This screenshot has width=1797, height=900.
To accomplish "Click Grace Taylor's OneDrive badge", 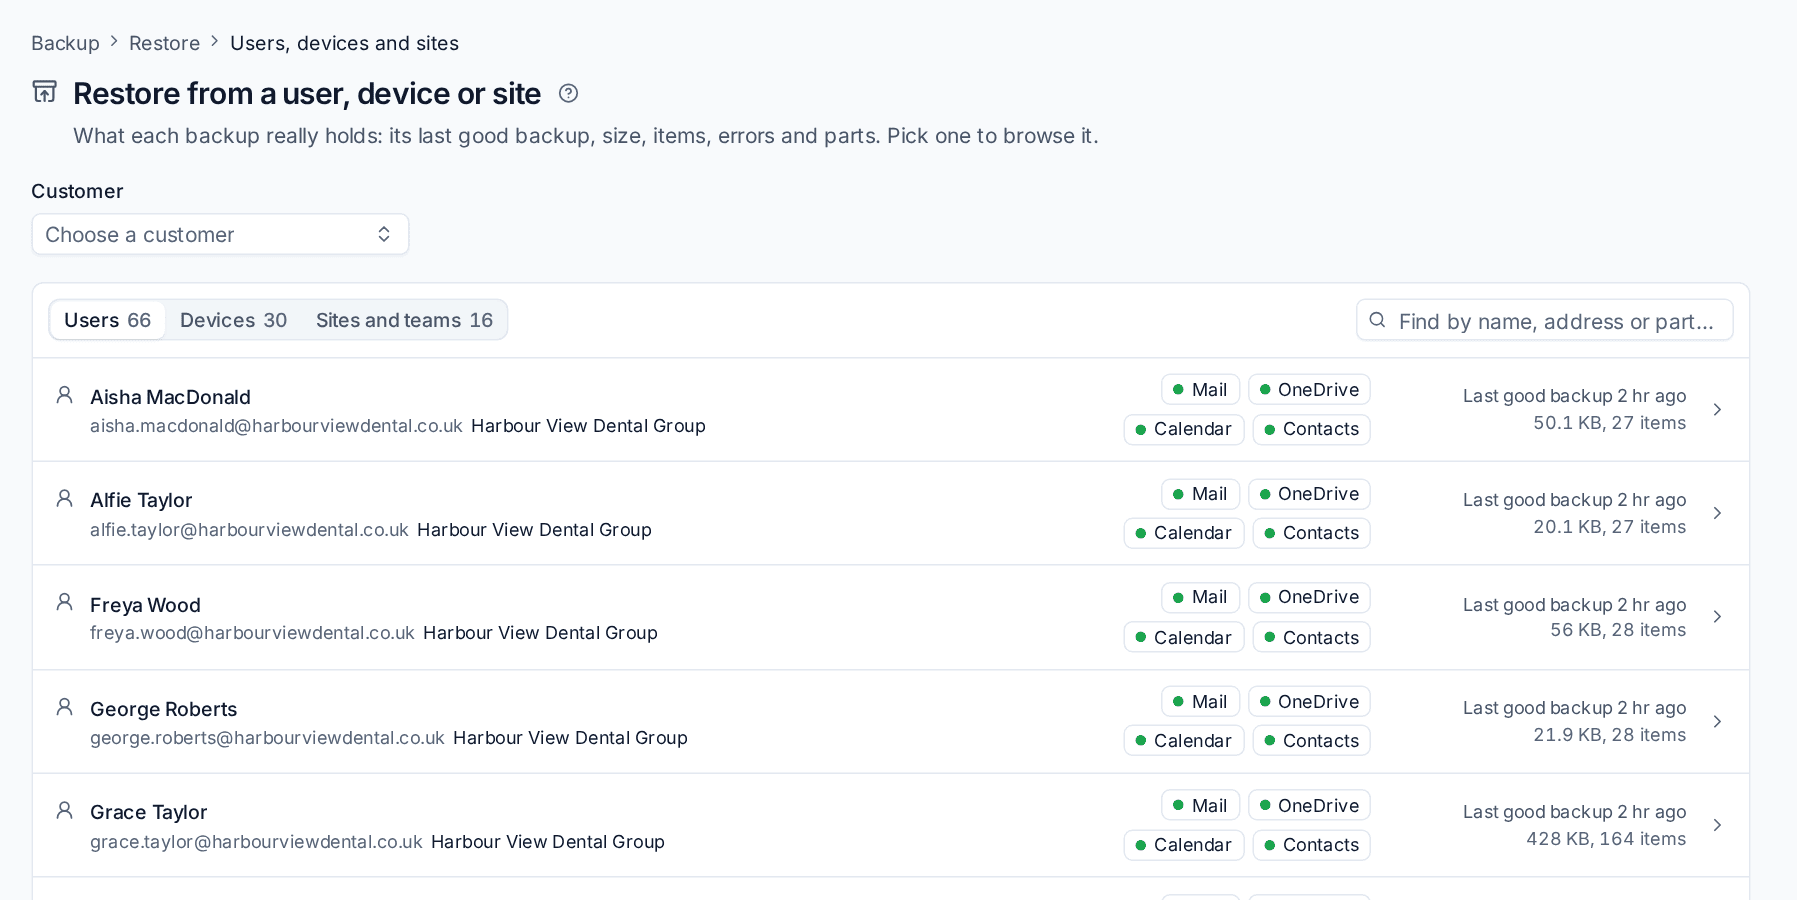I will pyautogui.click(x=1309, y=806).
